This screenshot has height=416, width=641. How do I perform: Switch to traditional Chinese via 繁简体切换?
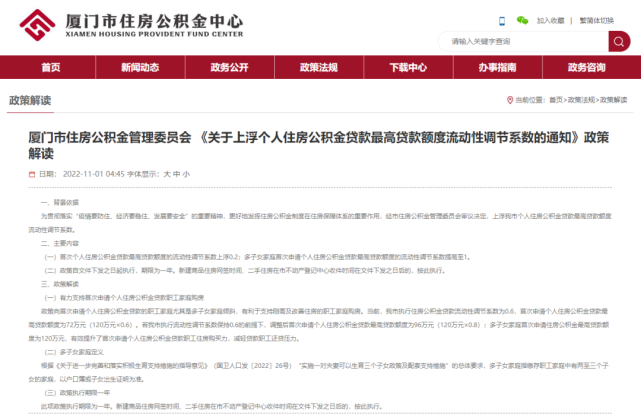(596, 20)
